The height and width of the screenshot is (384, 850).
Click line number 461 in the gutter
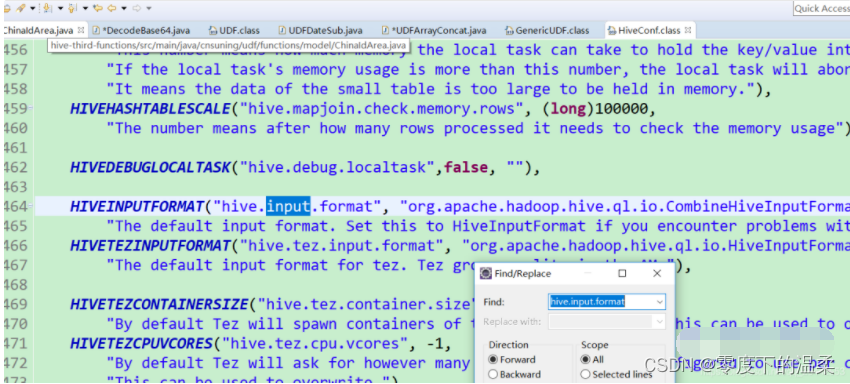[x=15, y=148]
